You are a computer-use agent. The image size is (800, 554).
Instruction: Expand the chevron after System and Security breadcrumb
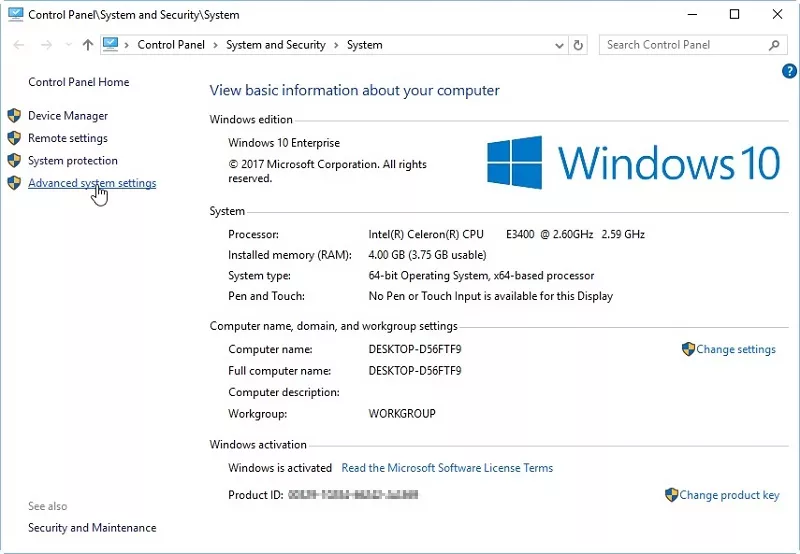336,45
